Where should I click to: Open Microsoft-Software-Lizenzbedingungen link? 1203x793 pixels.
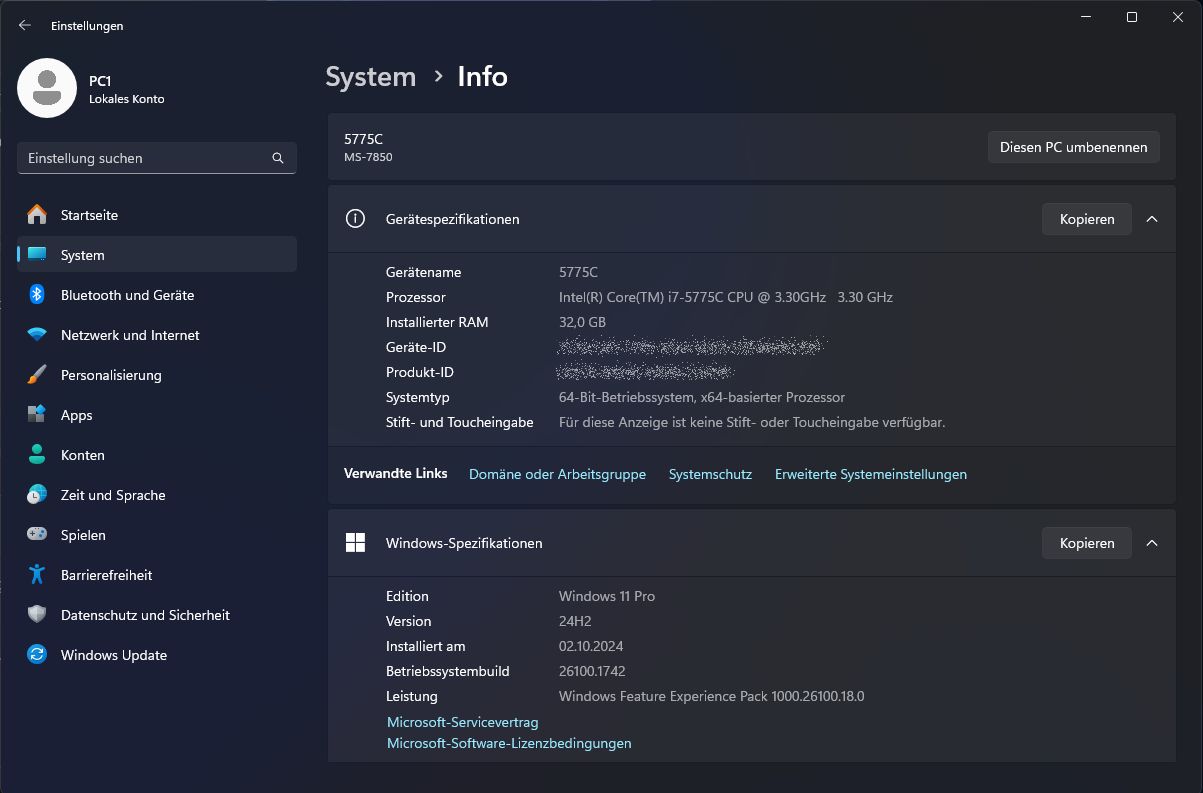pos(509,743)
